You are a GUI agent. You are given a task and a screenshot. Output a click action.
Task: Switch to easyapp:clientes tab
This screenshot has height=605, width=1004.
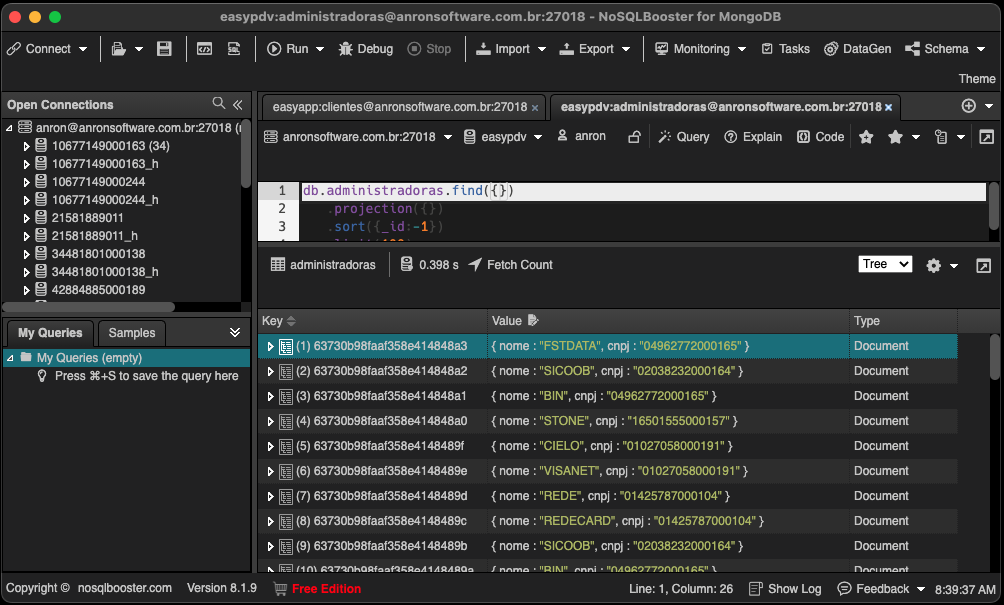(x=399, y=107)
